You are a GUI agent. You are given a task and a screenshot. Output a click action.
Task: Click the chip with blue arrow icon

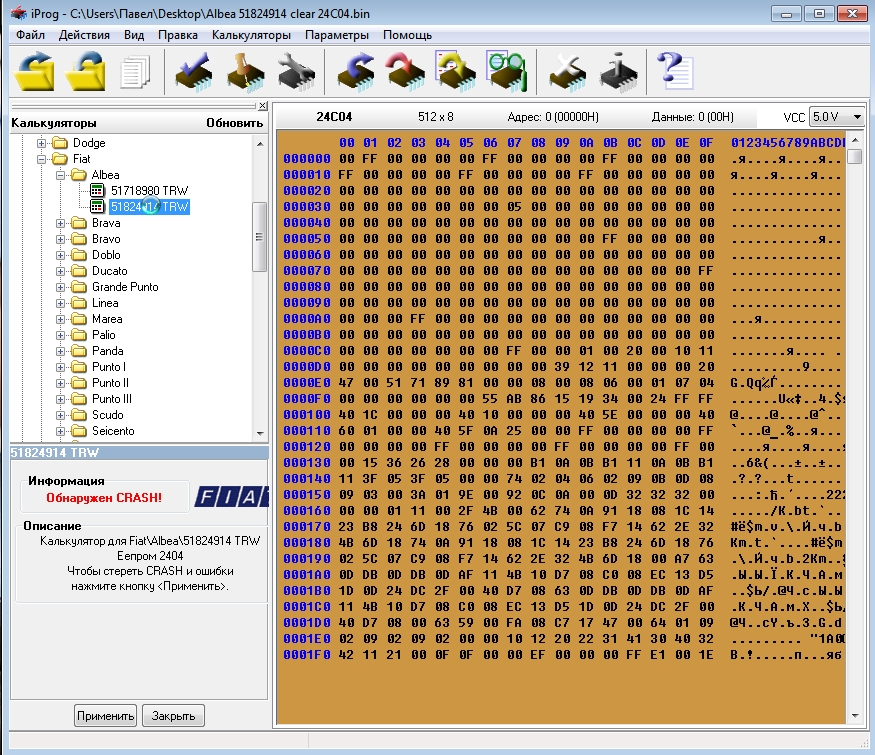coord(356,71)
